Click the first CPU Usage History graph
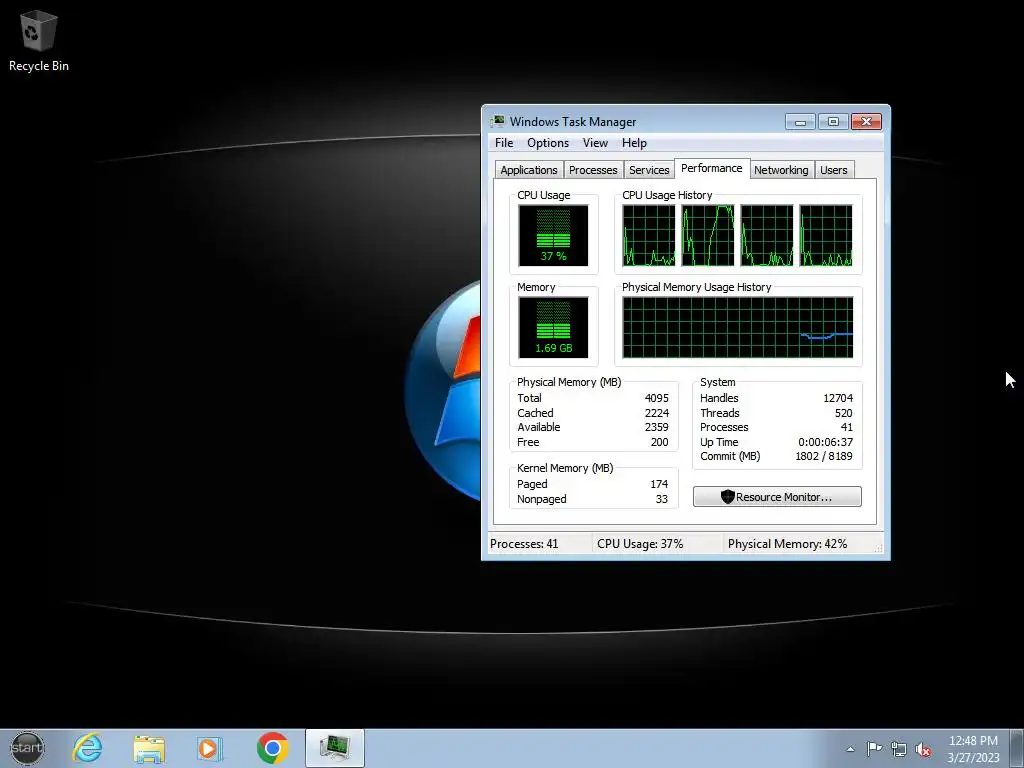Viewport: 1024px width, 768px height. [x=648, y=236]
